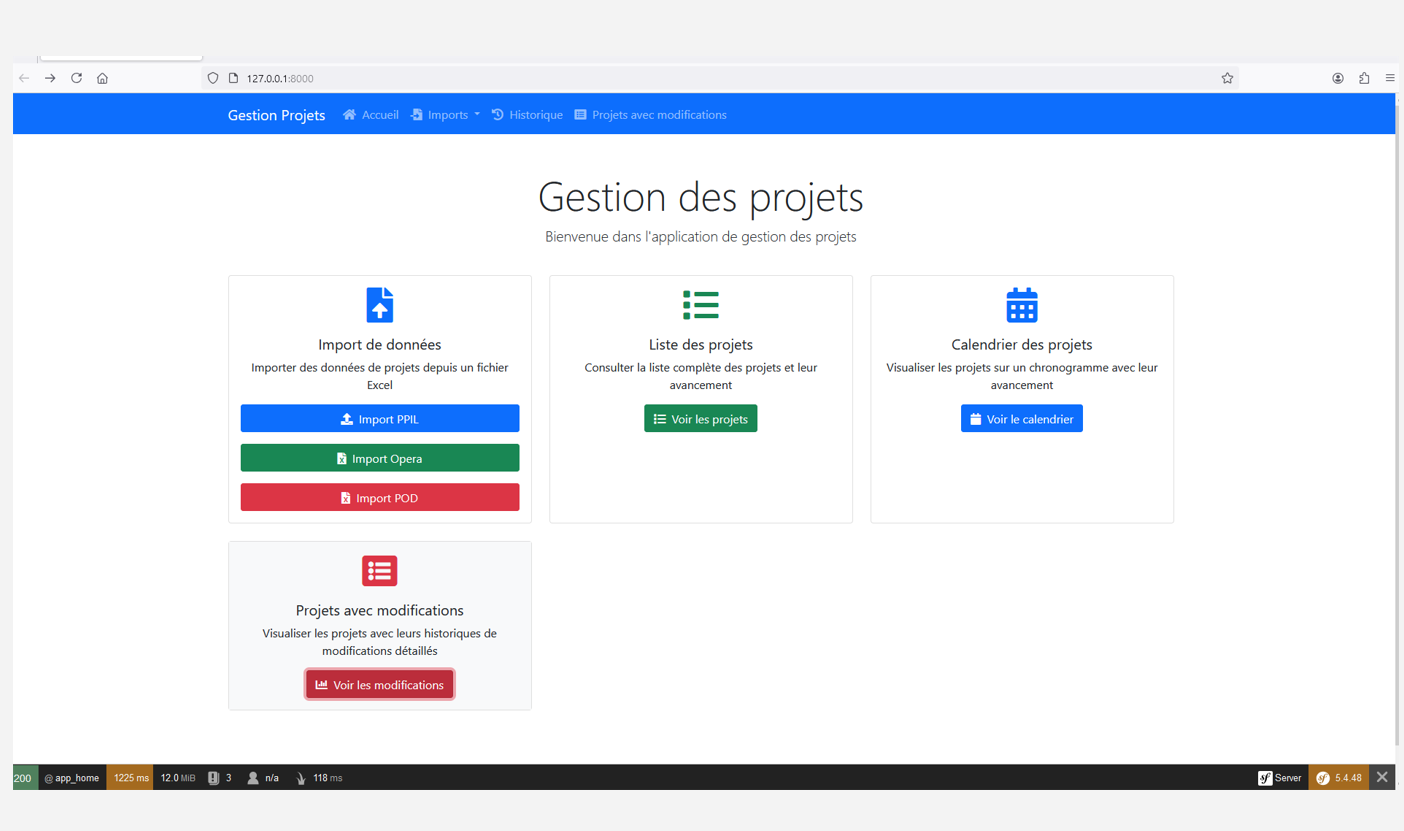Viewport: 1404px width, 831px height.
Task: Click the address bar showing 127.0.0.1:8000
Action: (x=700, y=78)
